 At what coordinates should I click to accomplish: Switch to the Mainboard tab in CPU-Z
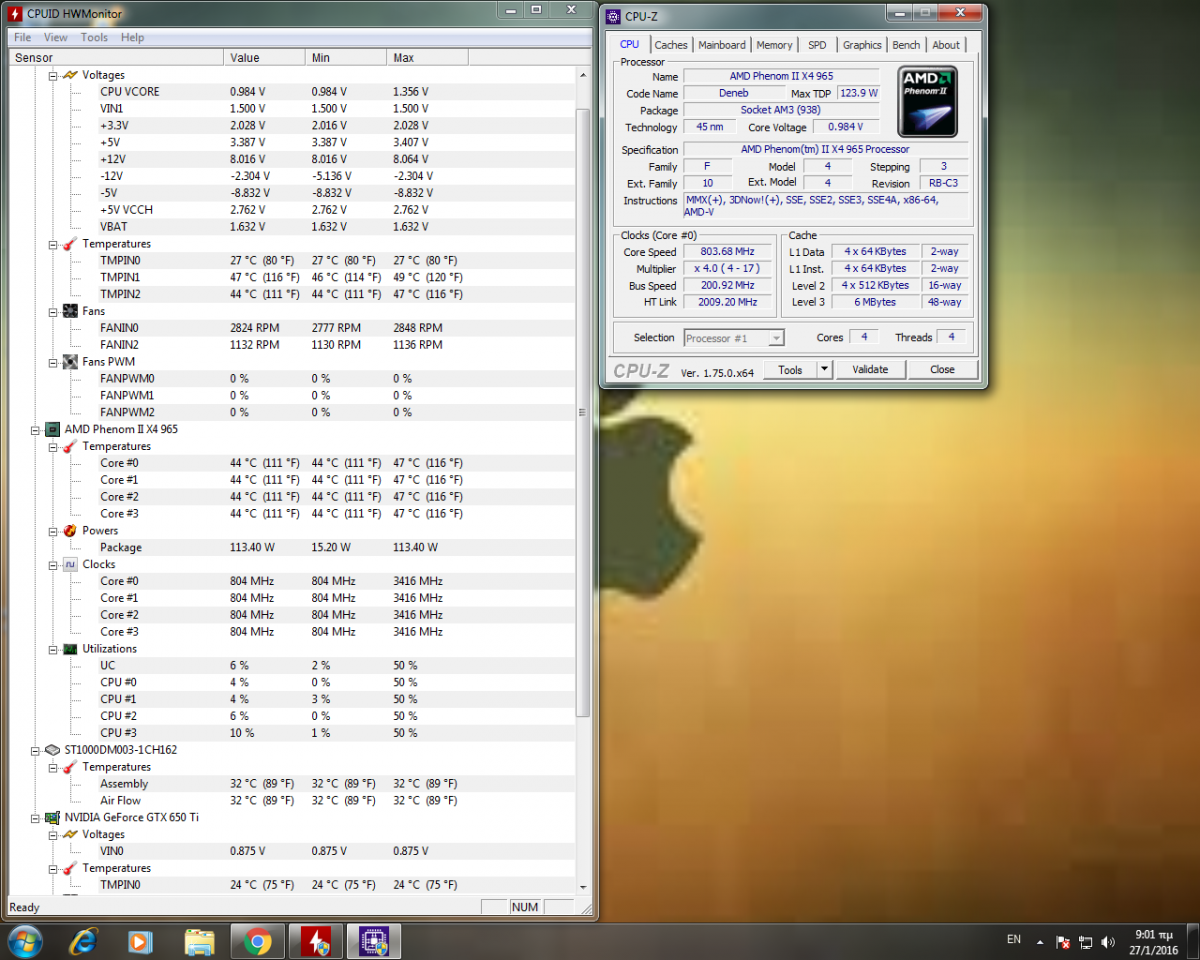[722, 45]
